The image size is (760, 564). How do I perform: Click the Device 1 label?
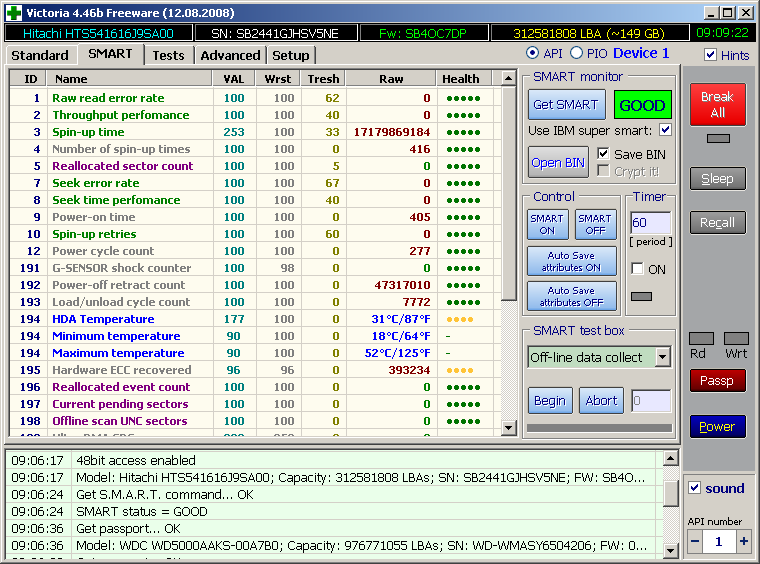[x=641, y=53]
